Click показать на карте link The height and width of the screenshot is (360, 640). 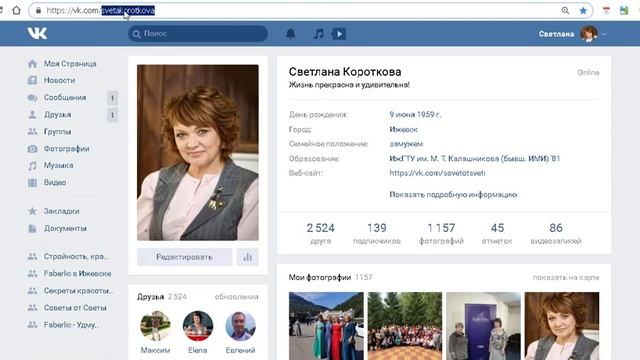coord(566,278)
